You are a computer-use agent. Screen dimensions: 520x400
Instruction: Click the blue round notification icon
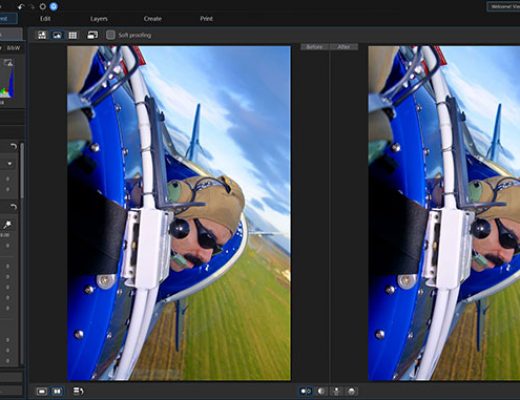(x=53, y=6)
